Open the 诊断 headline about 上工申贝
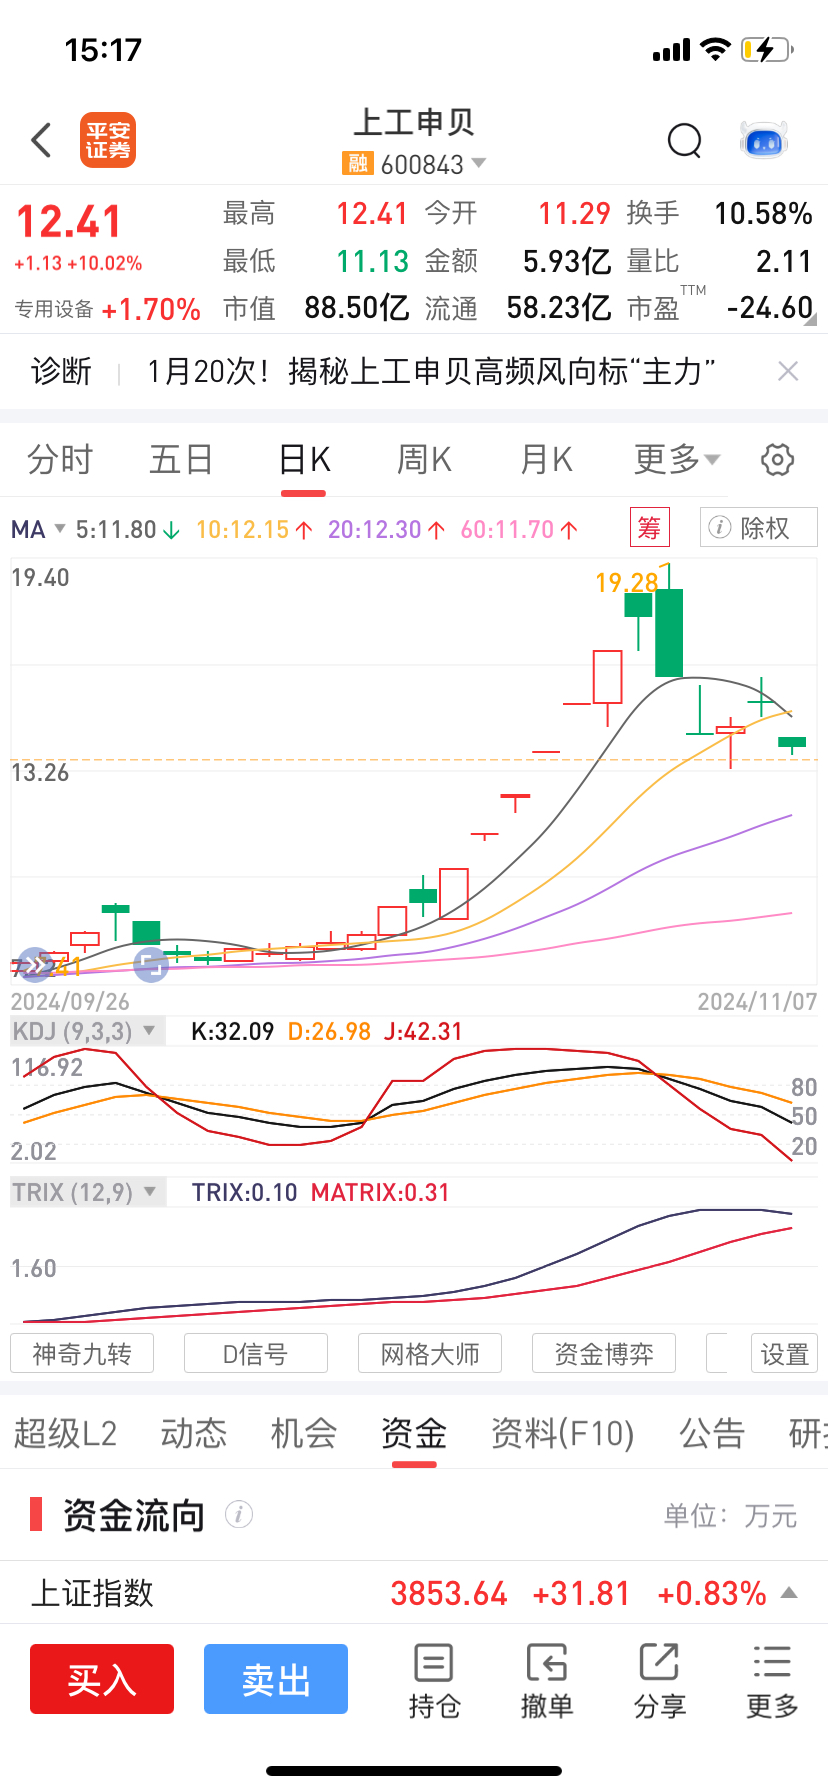The image size is (828, 1792). [x=431, y=372]
